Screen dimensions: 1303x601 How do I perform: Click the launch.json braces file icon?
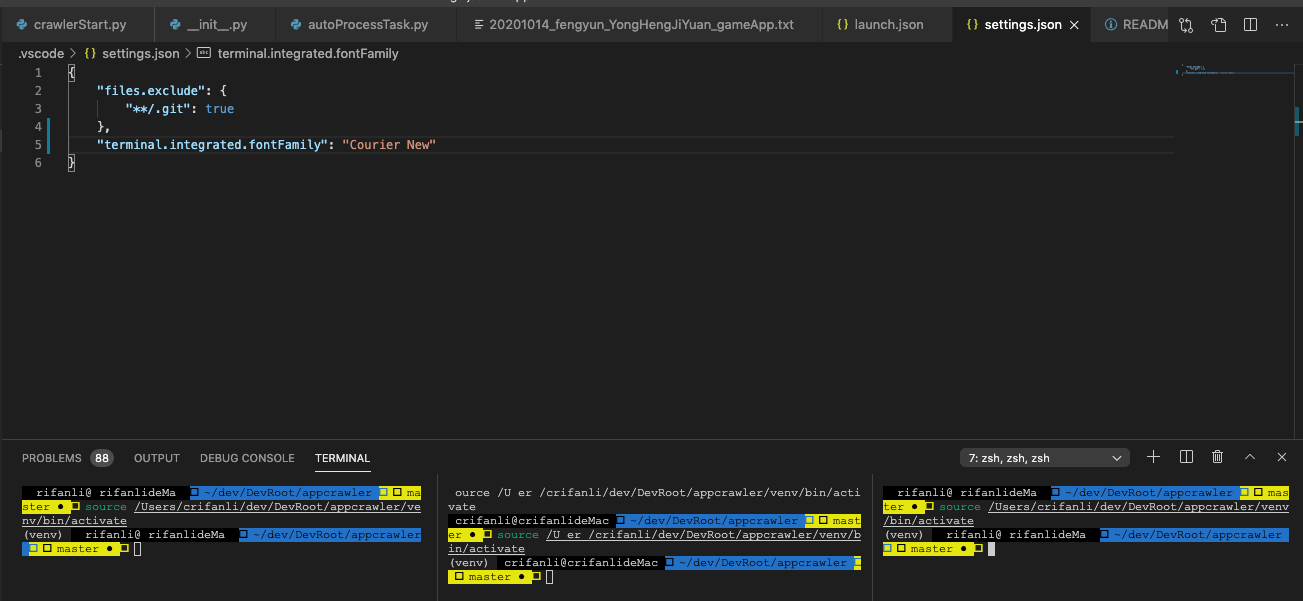click(x=843, y=24)
